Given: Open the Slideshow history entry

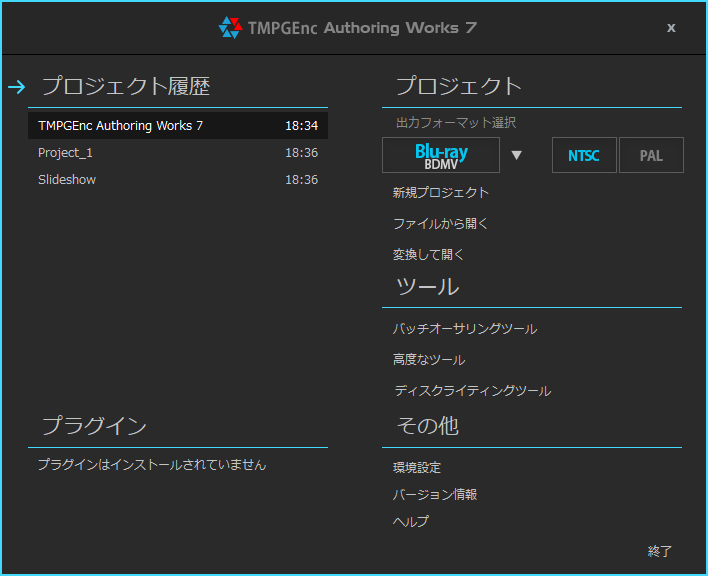Looking at the screenshot, I should [x=178, y=180].
